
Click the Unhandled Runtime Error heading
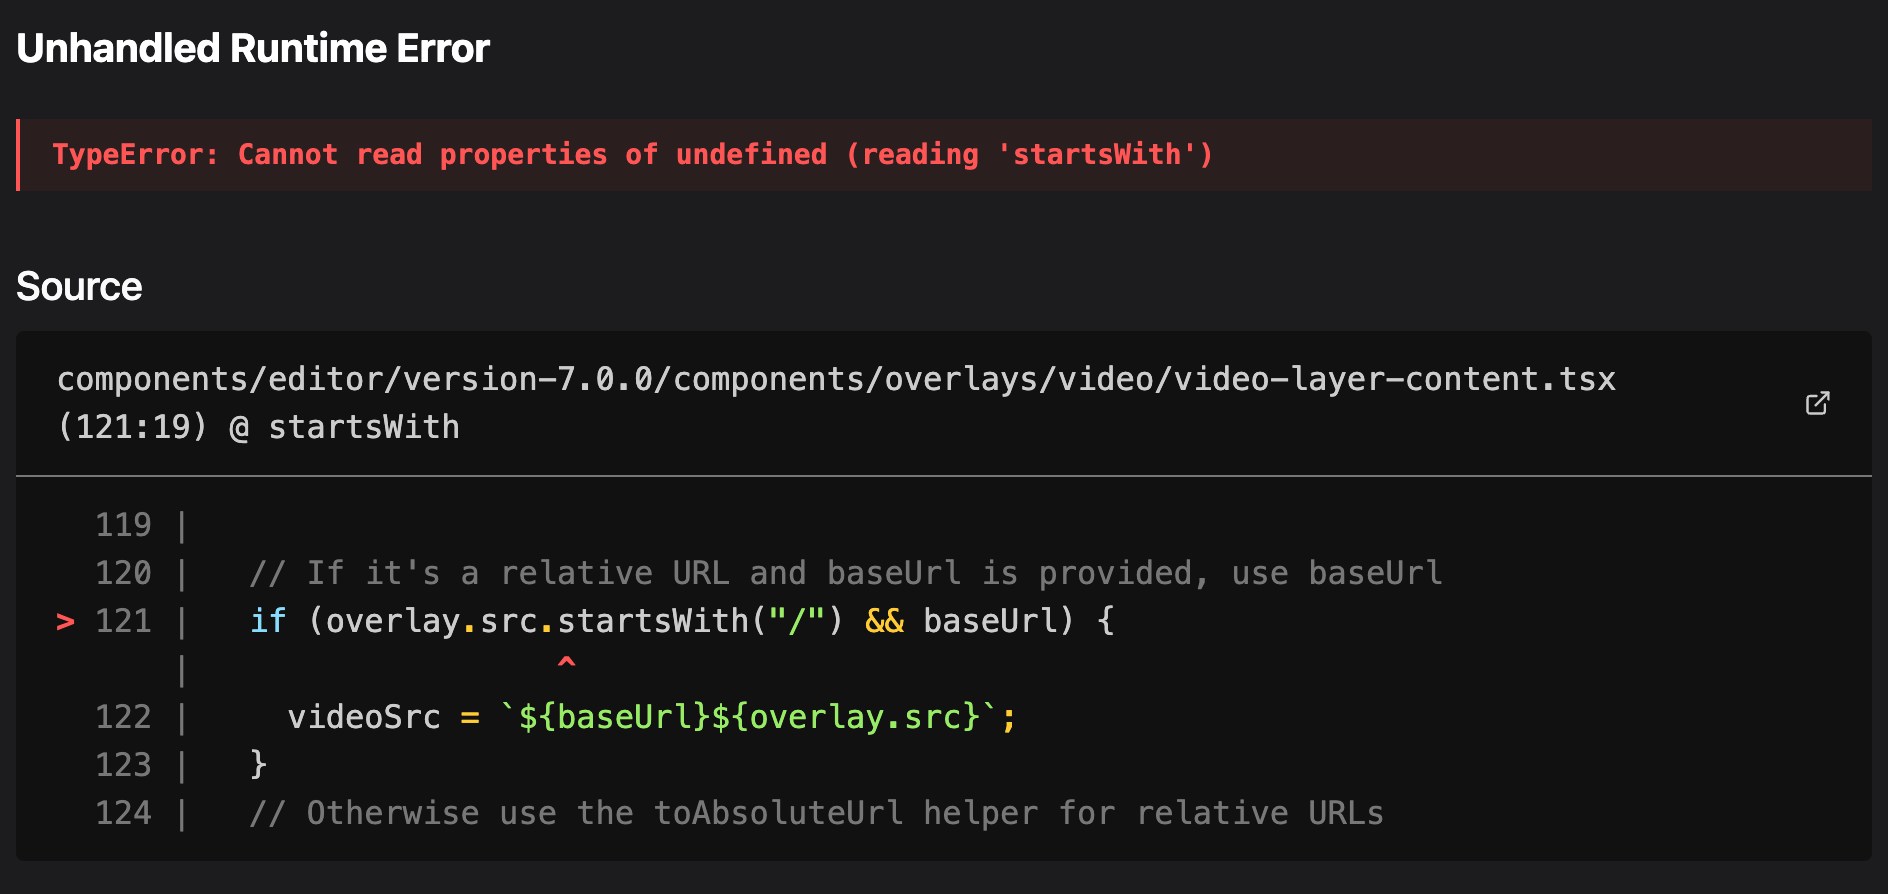(253, 48)
